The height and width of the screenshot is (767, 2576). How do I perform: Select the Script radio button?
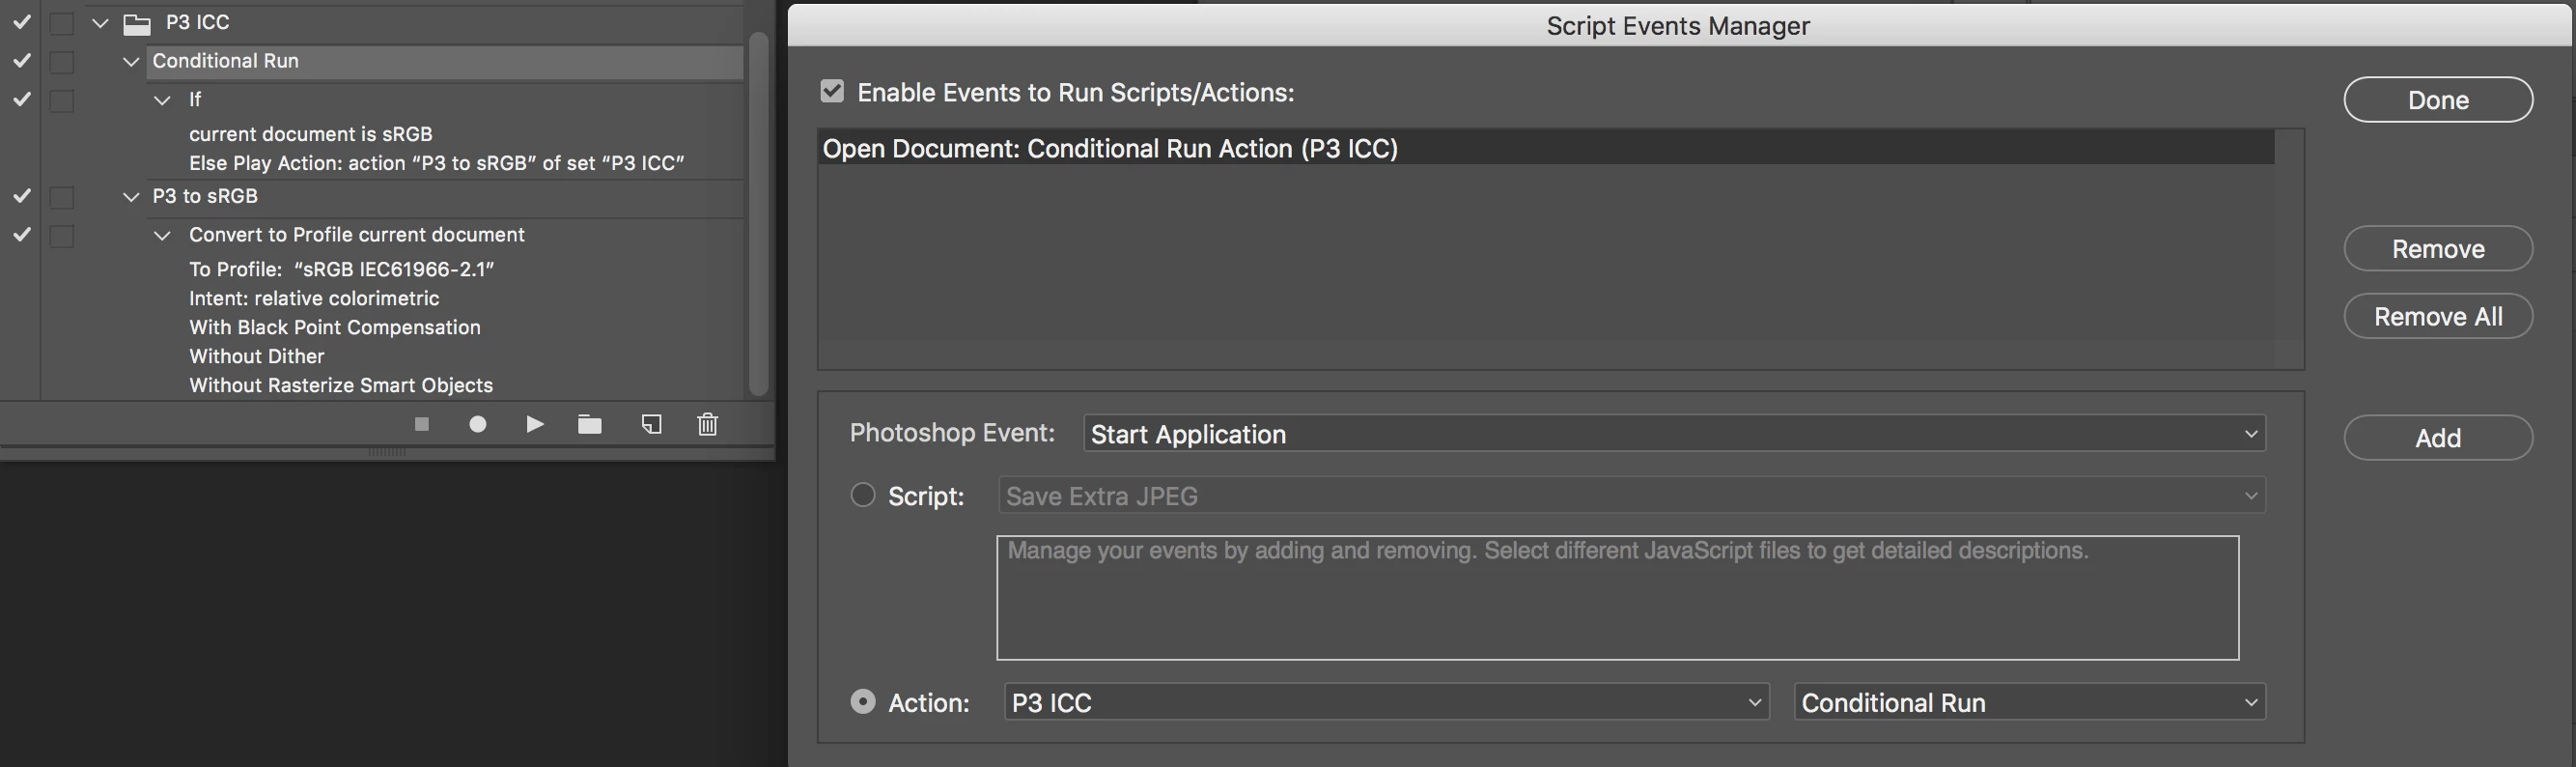point(862,495)
